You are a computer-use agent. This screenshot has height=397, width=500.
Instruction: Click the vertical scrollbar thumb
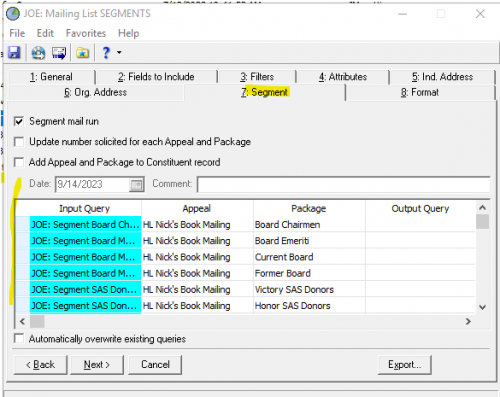pos(482,222)
